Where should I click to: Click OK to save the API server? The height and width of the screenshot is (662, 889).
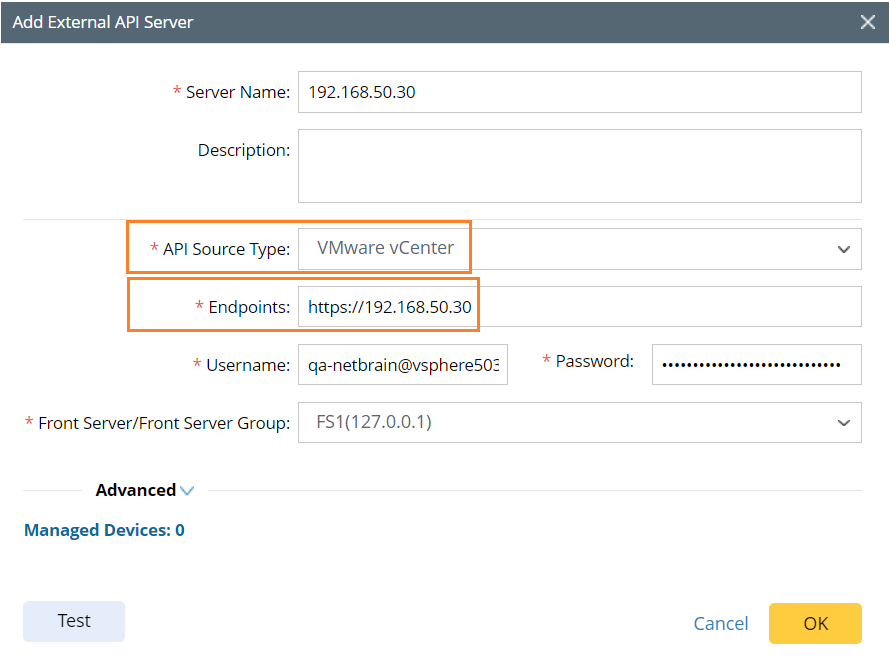tap(815, 623)
